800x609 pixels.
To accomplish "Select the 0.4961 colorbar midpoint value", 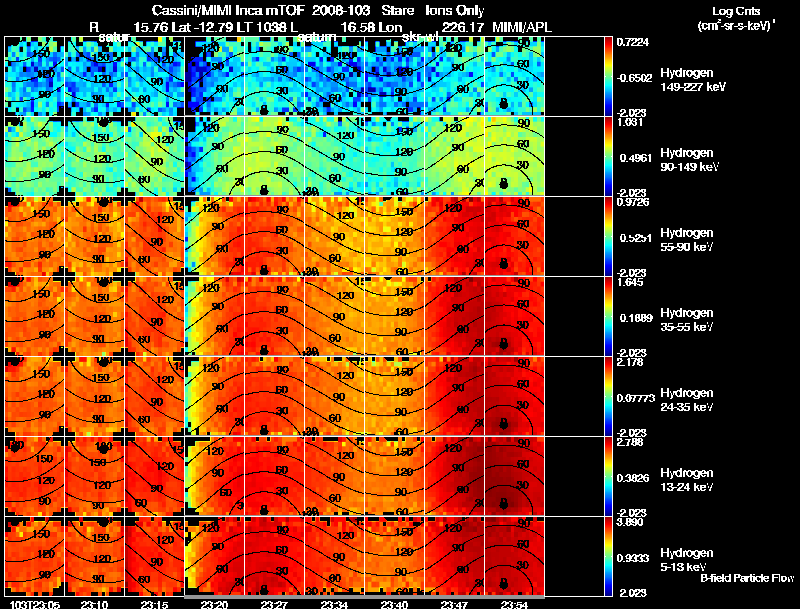I will coord(636,158).
